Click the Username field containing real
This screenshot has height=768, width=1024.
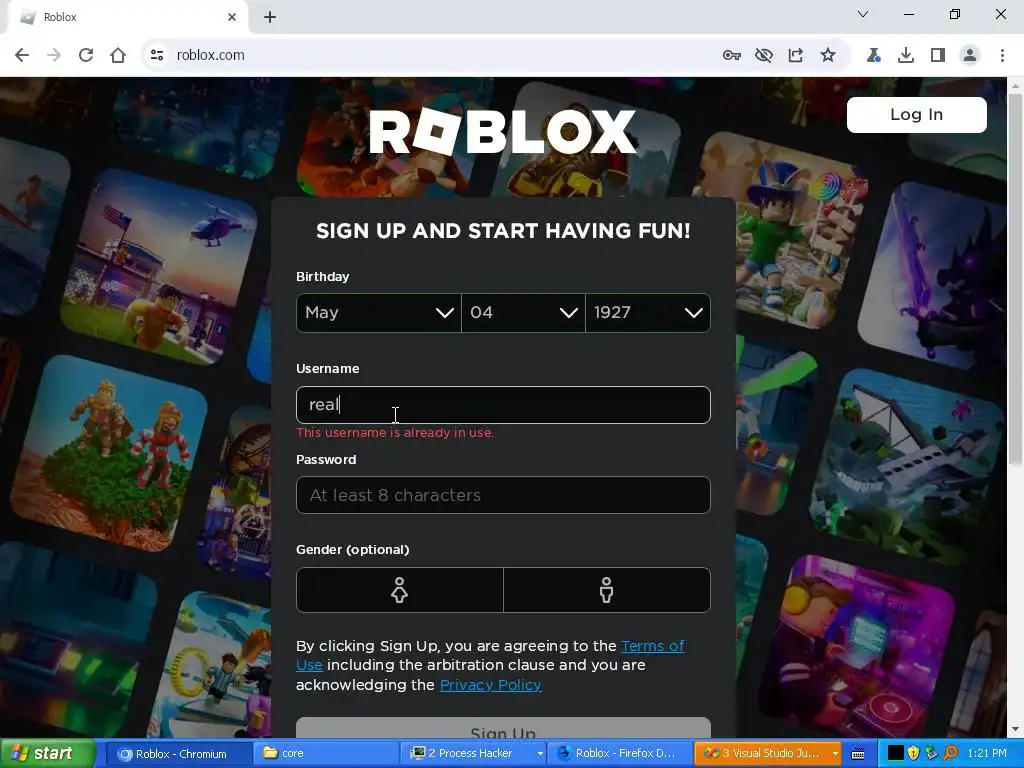[503, 405]
